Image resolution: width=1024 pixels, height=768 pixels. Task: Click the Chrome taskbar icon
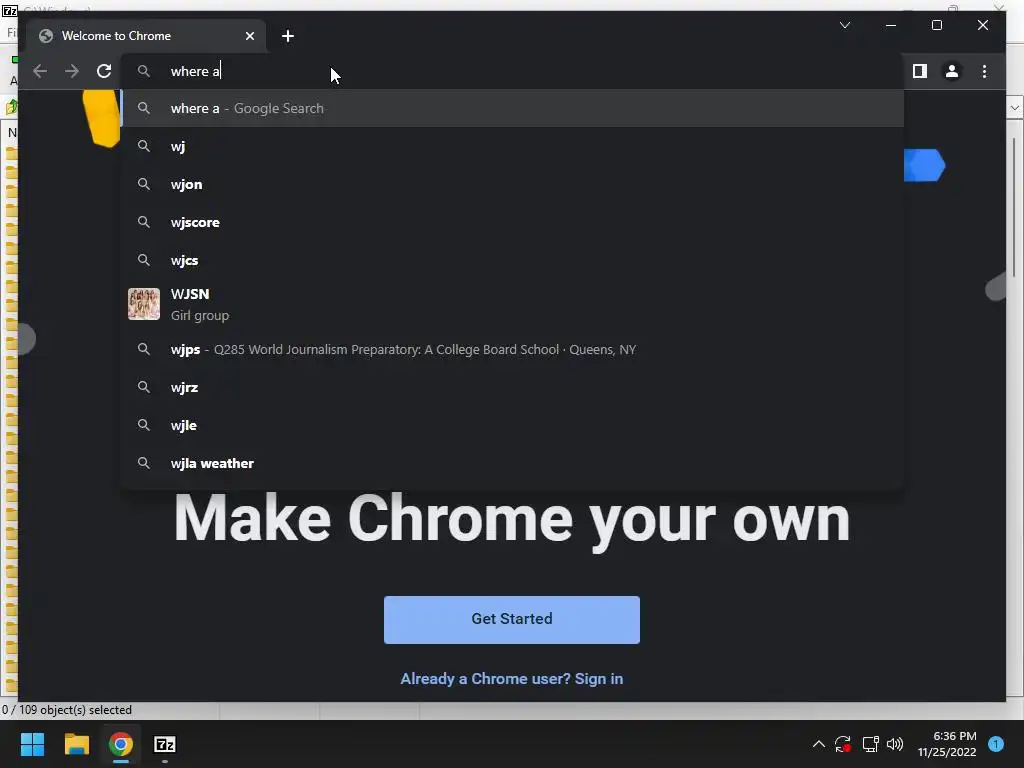click(x=121, y=744)
